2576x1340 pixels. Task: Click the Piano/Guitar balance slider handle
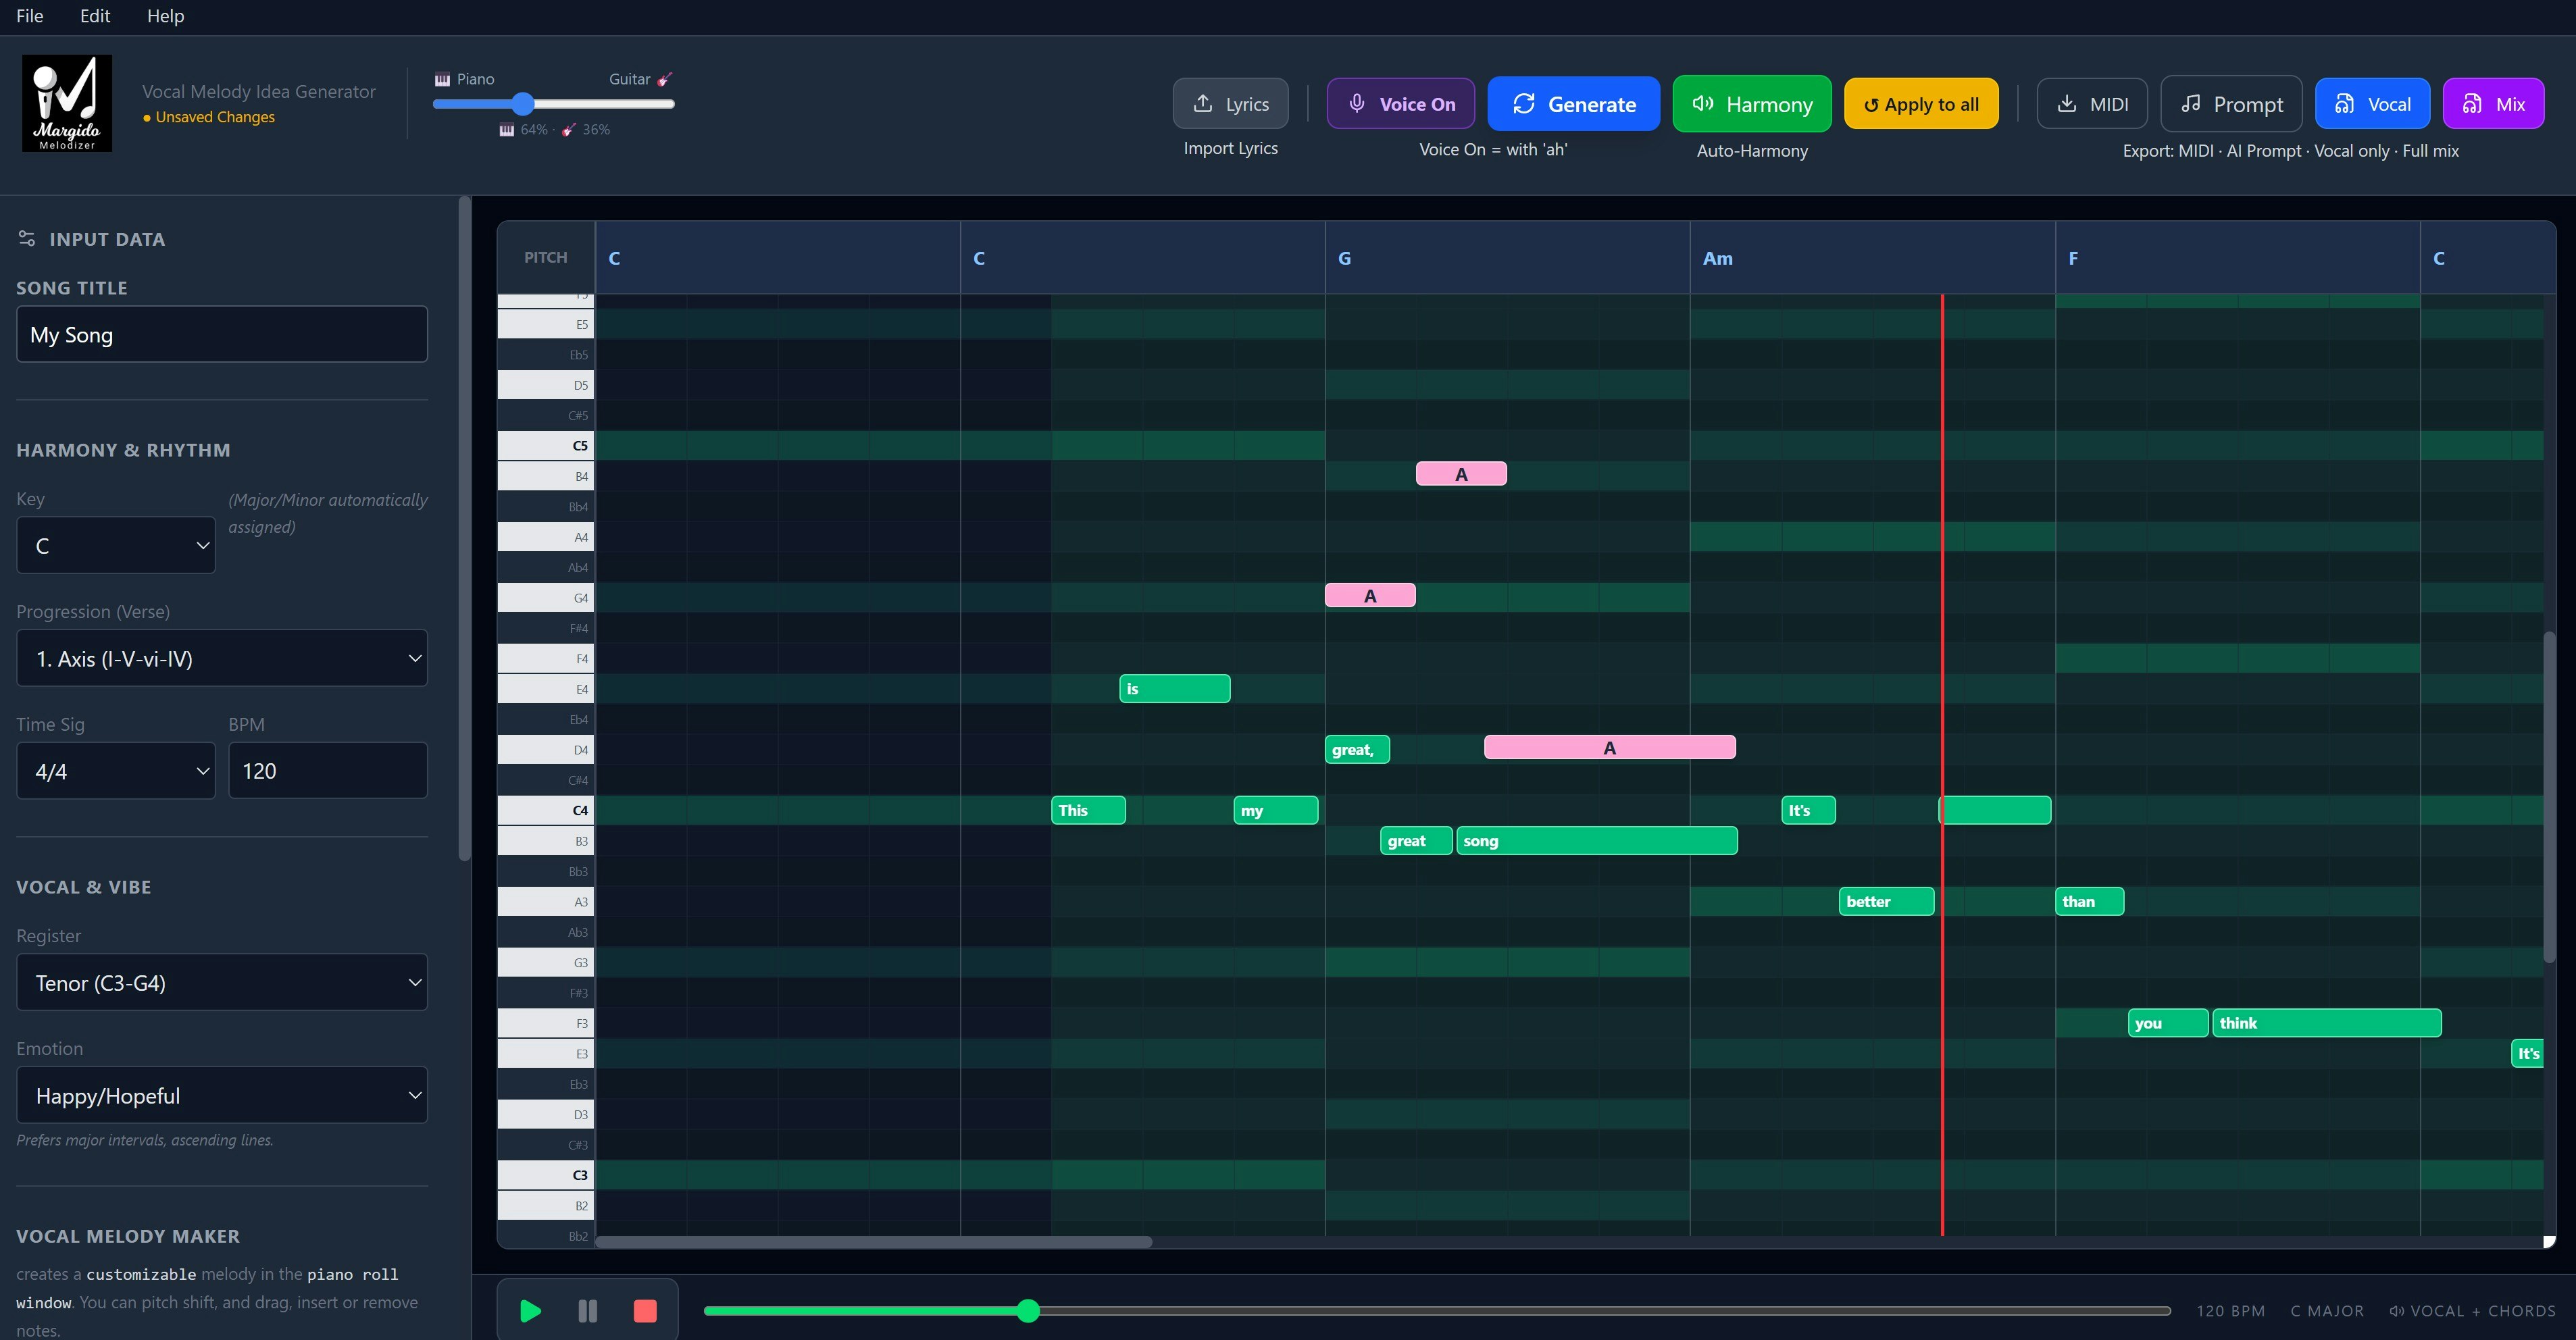(x=523, y=103)
